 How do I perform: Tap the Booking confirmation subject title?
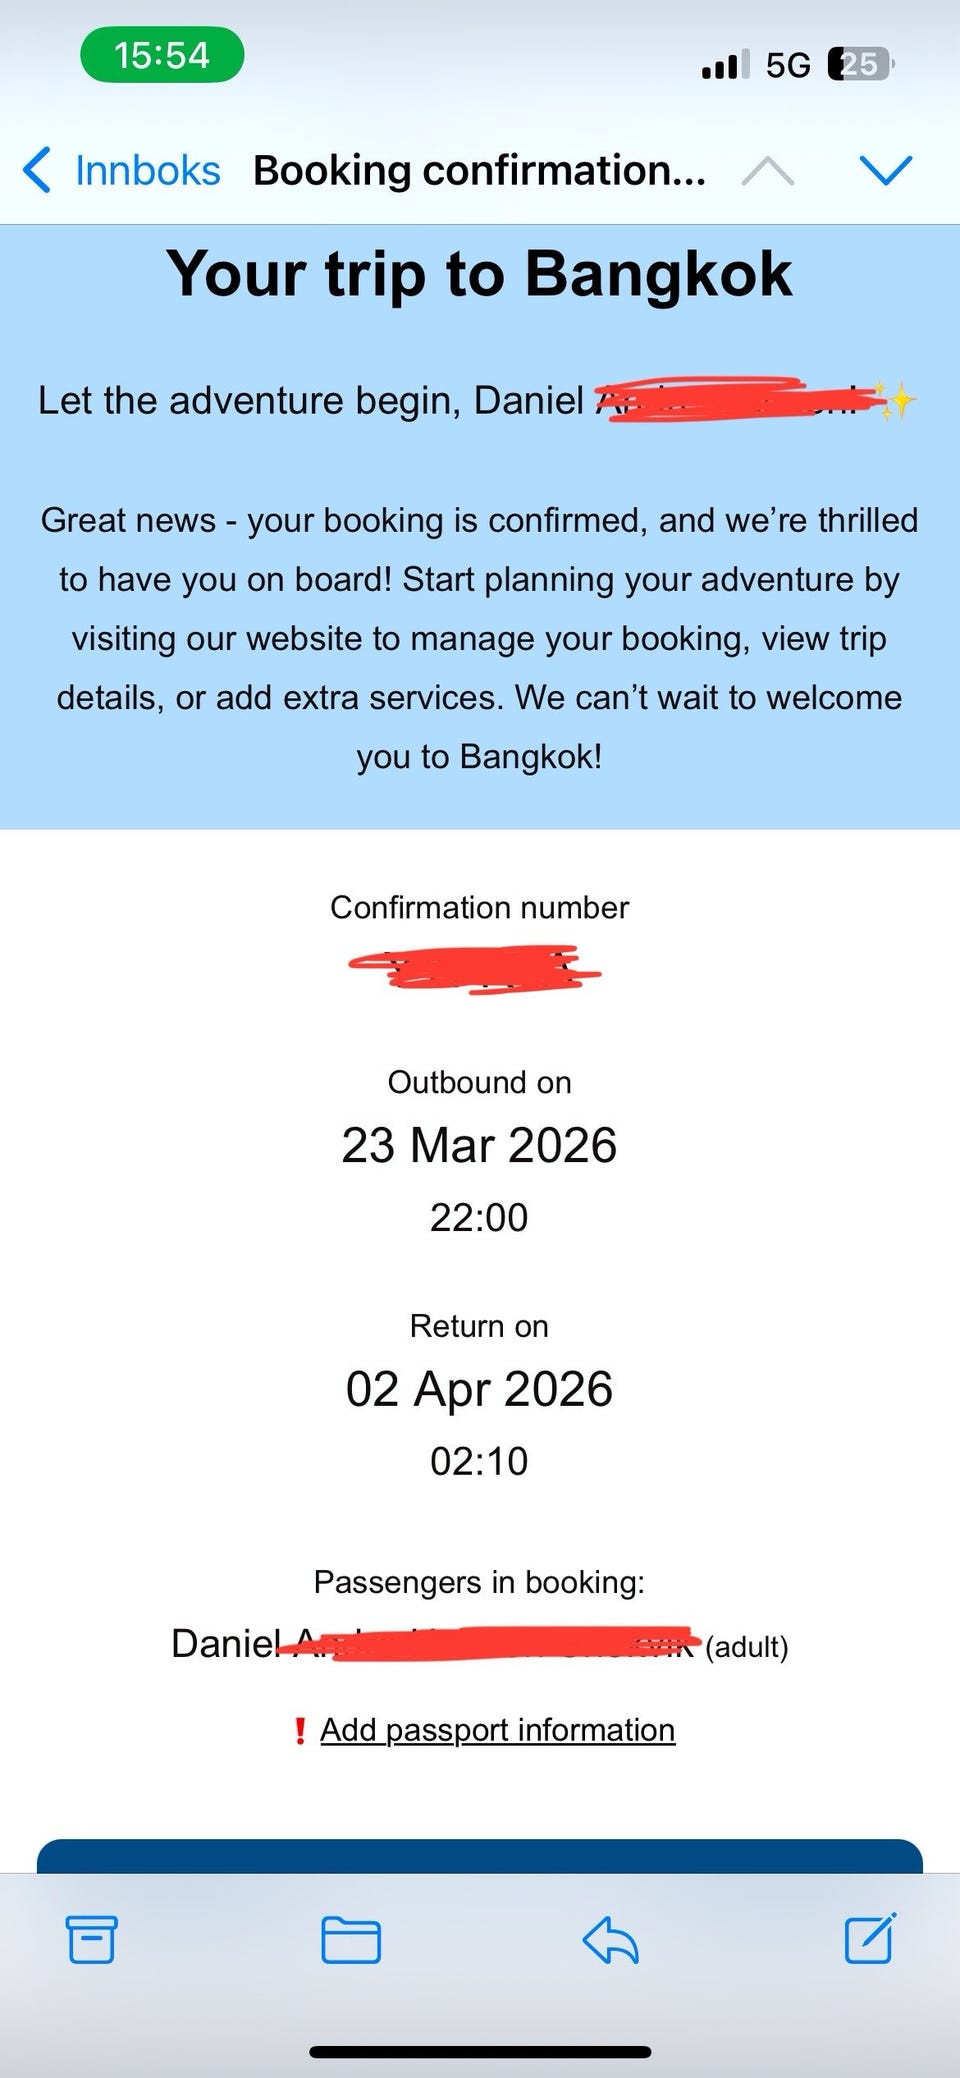479,171
